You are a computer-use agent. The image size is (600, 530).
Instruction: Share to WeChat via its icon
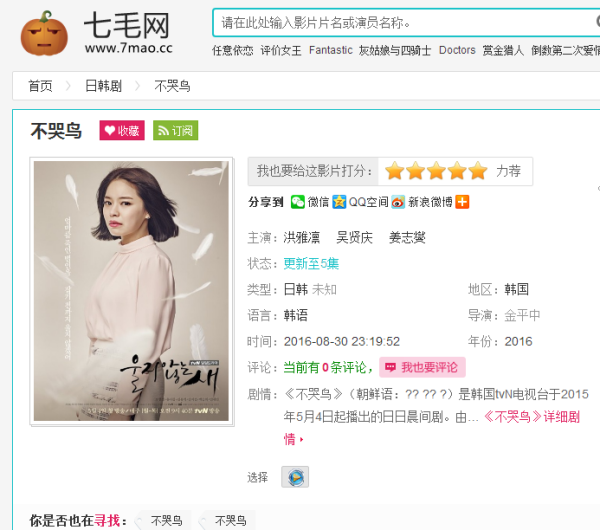pos(298,202)
